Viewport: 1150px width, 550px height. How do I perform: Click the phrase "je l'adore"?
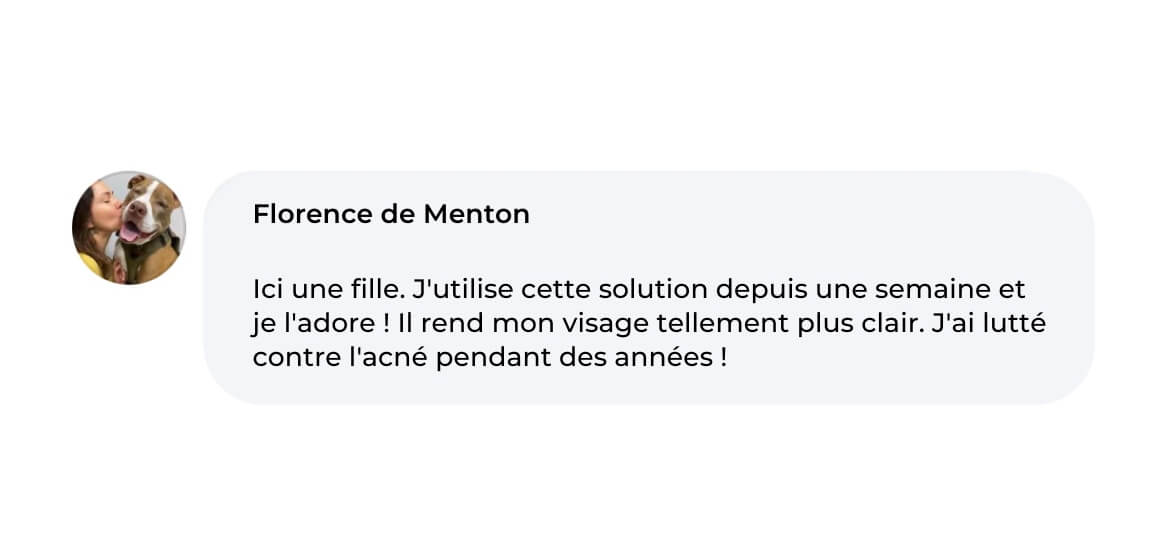coord(313,325)
